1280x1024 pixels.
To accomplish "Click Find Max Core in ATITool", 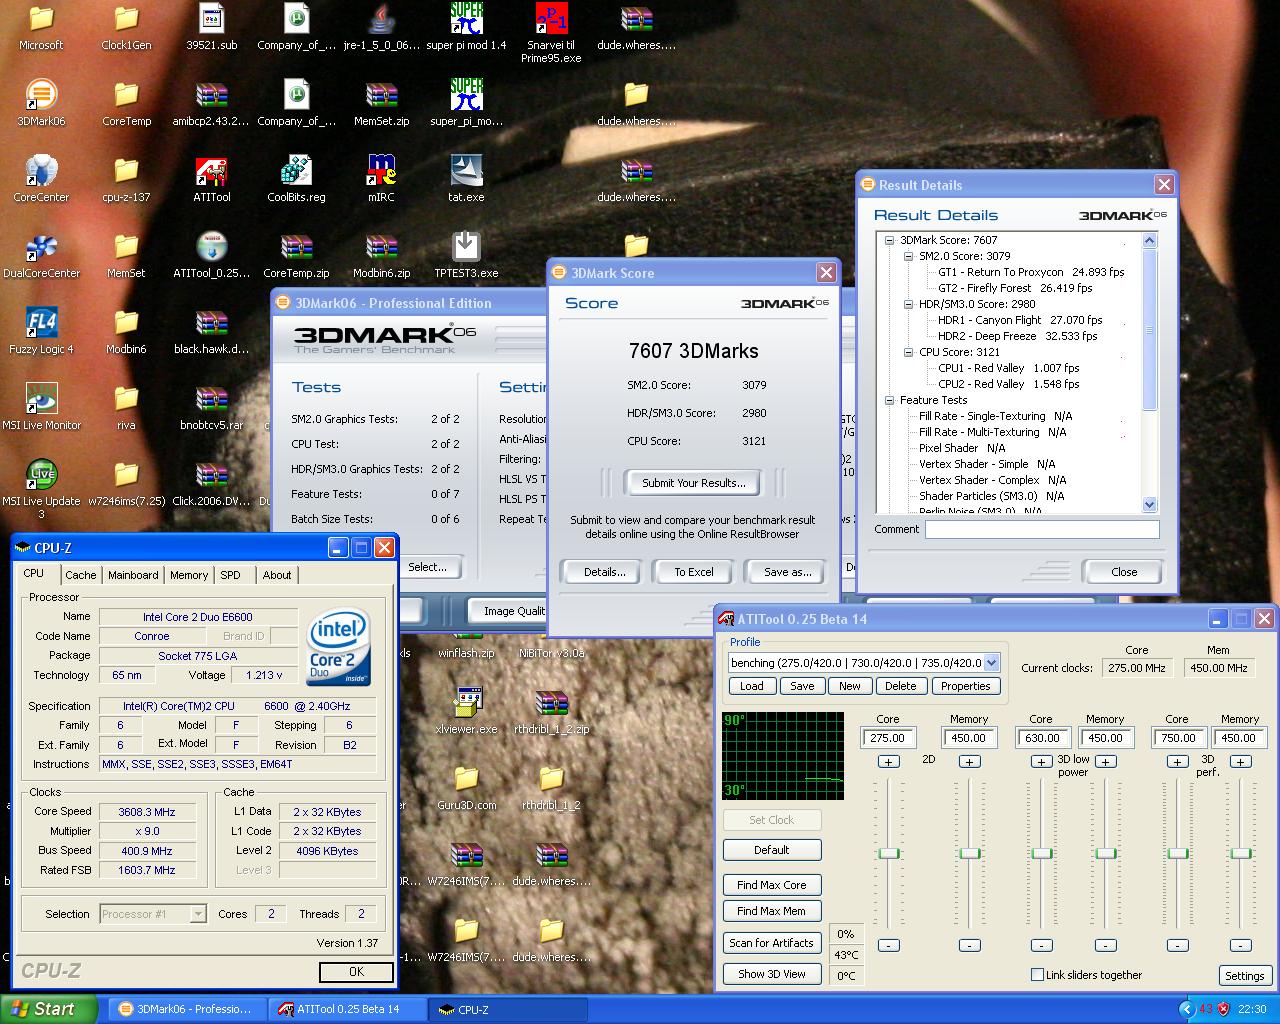I will click(771, 885).
